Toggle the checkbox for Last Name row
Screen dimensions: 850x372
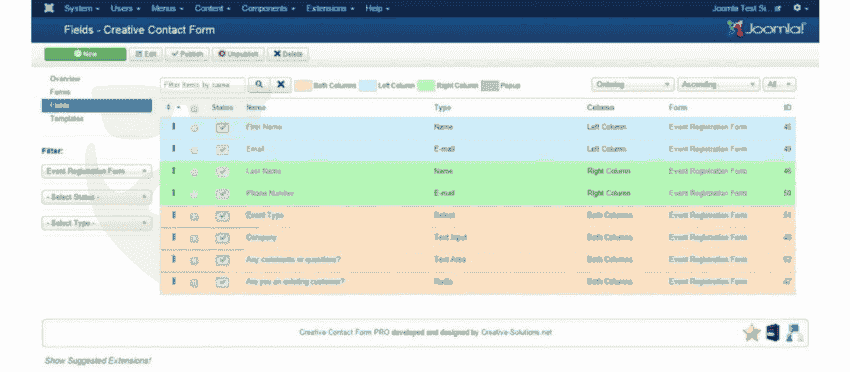pos(195,172)
